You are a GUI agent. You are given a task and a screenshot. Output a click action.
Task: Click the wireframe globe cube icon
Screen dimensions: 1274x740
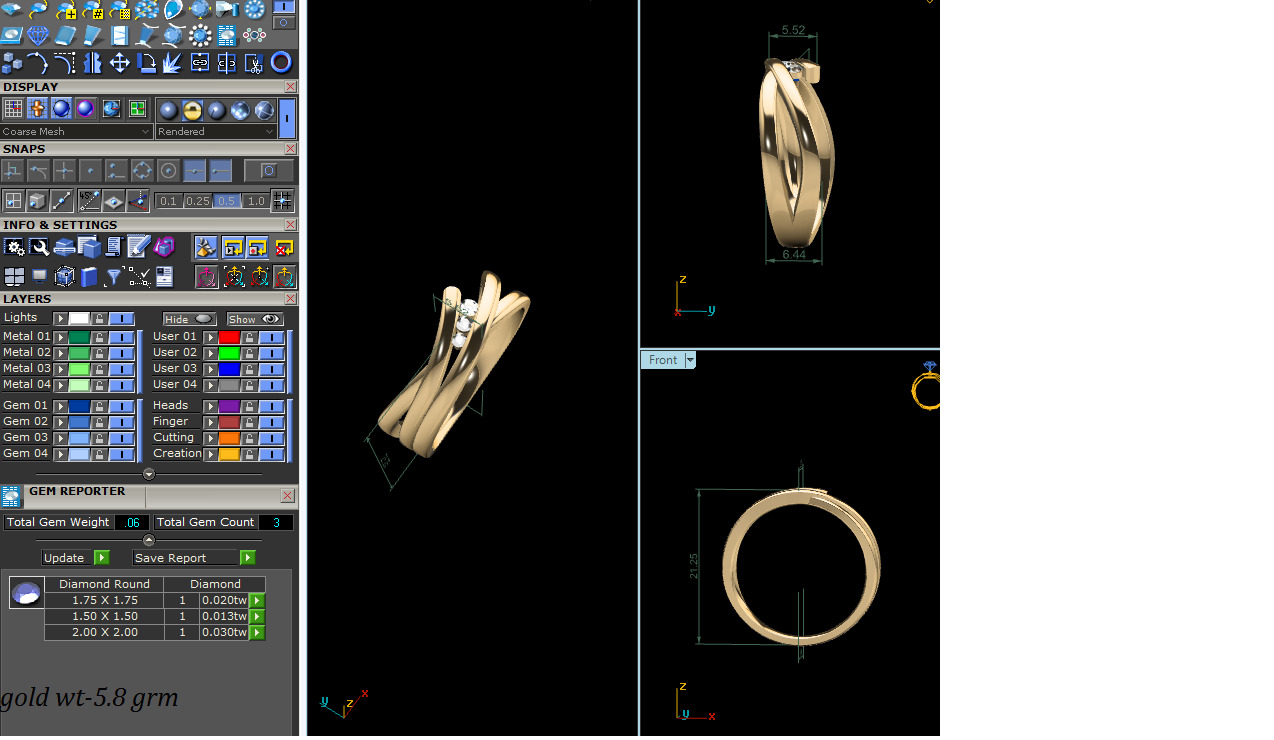click(64, 277)
